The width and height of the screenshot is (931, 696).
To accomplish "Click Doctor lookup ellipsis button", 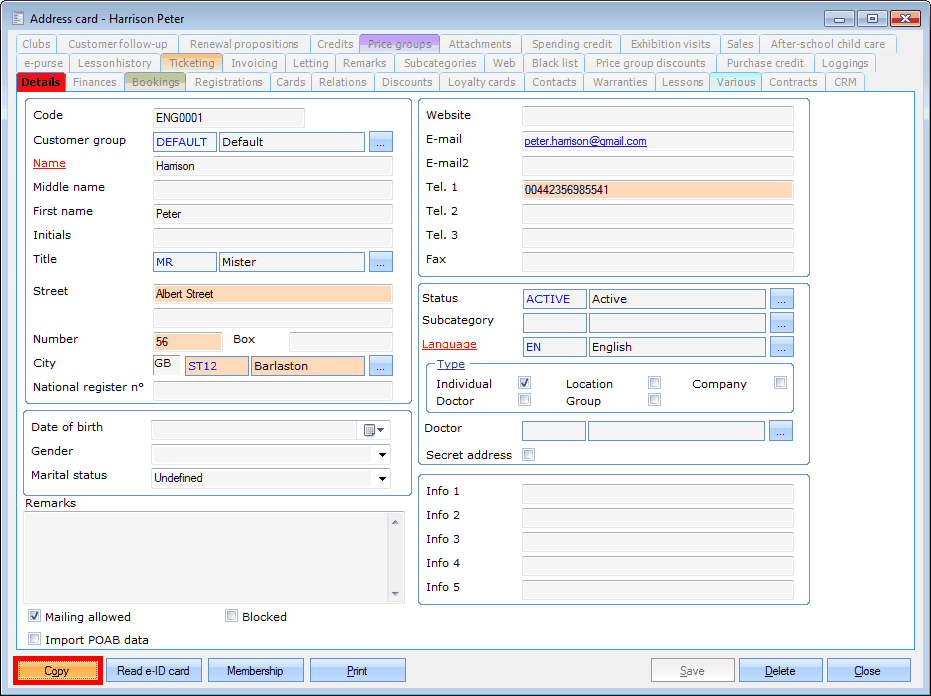I will point(781,431).
